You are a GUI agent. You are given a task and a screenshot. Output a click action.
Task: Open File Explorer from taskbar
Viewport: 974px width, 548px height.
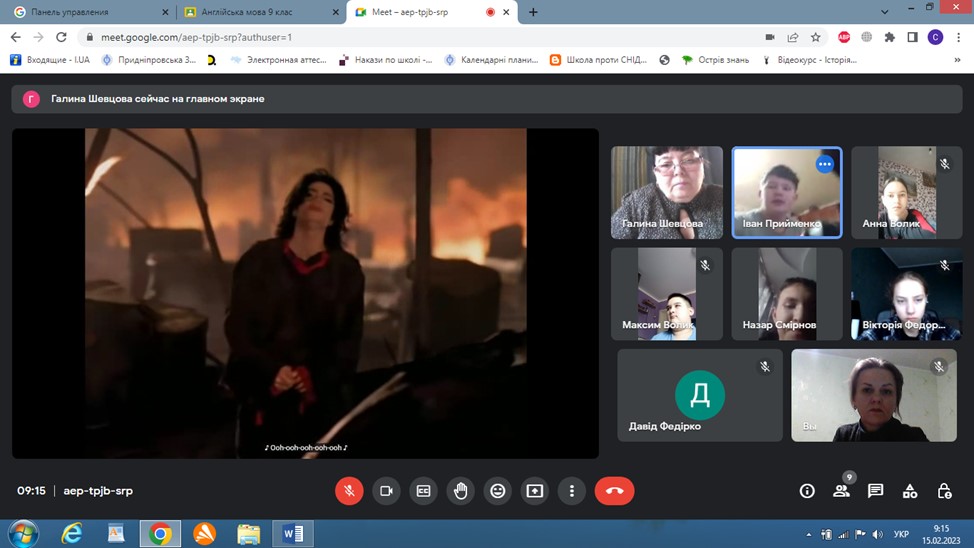248,534
